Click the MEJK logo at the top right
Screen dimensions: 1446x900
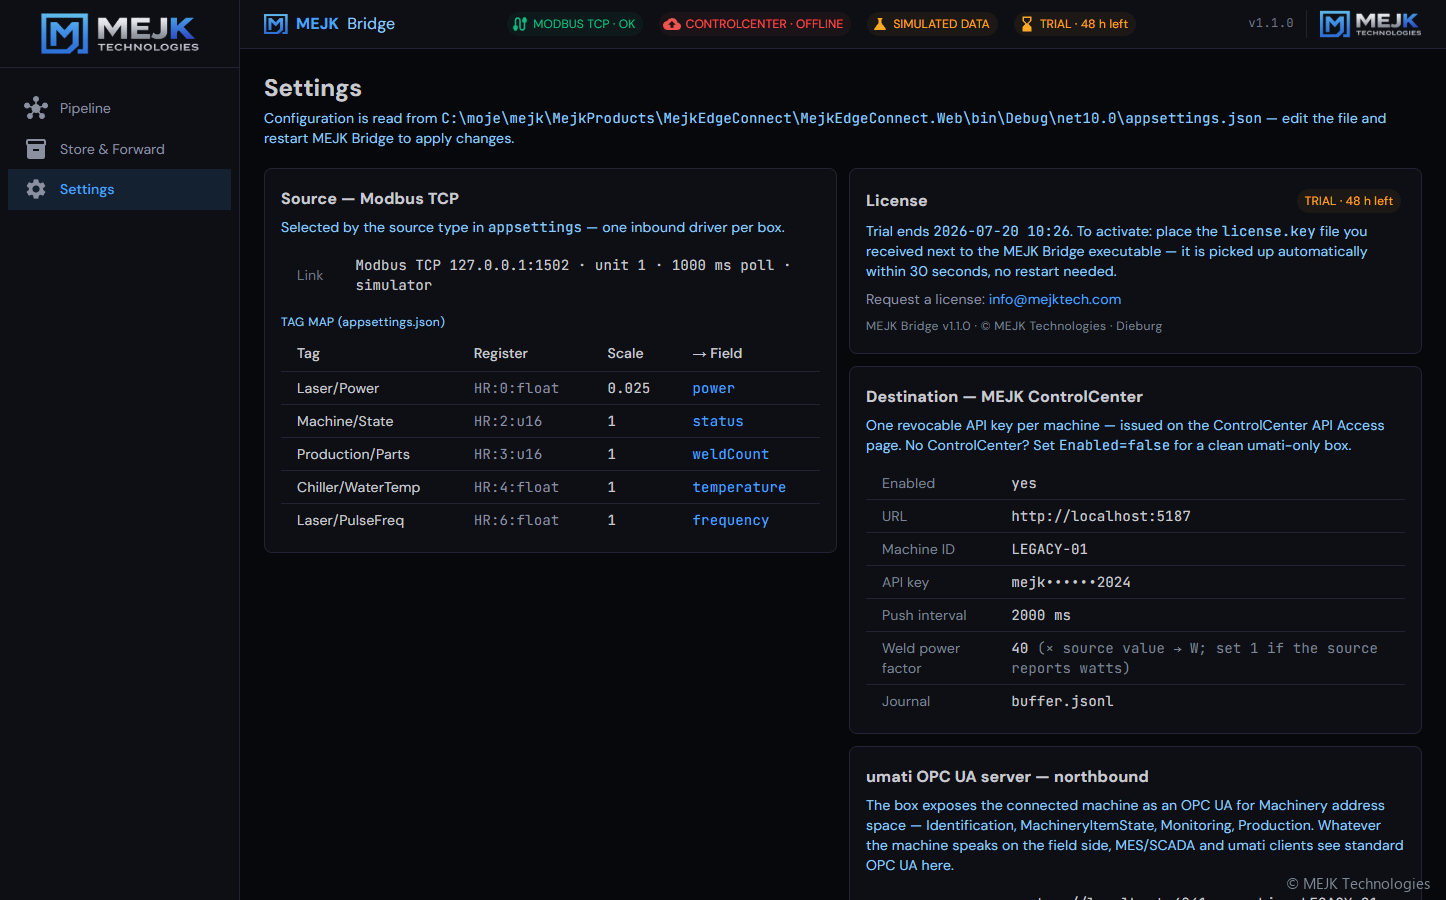(x=1370, y=24)
